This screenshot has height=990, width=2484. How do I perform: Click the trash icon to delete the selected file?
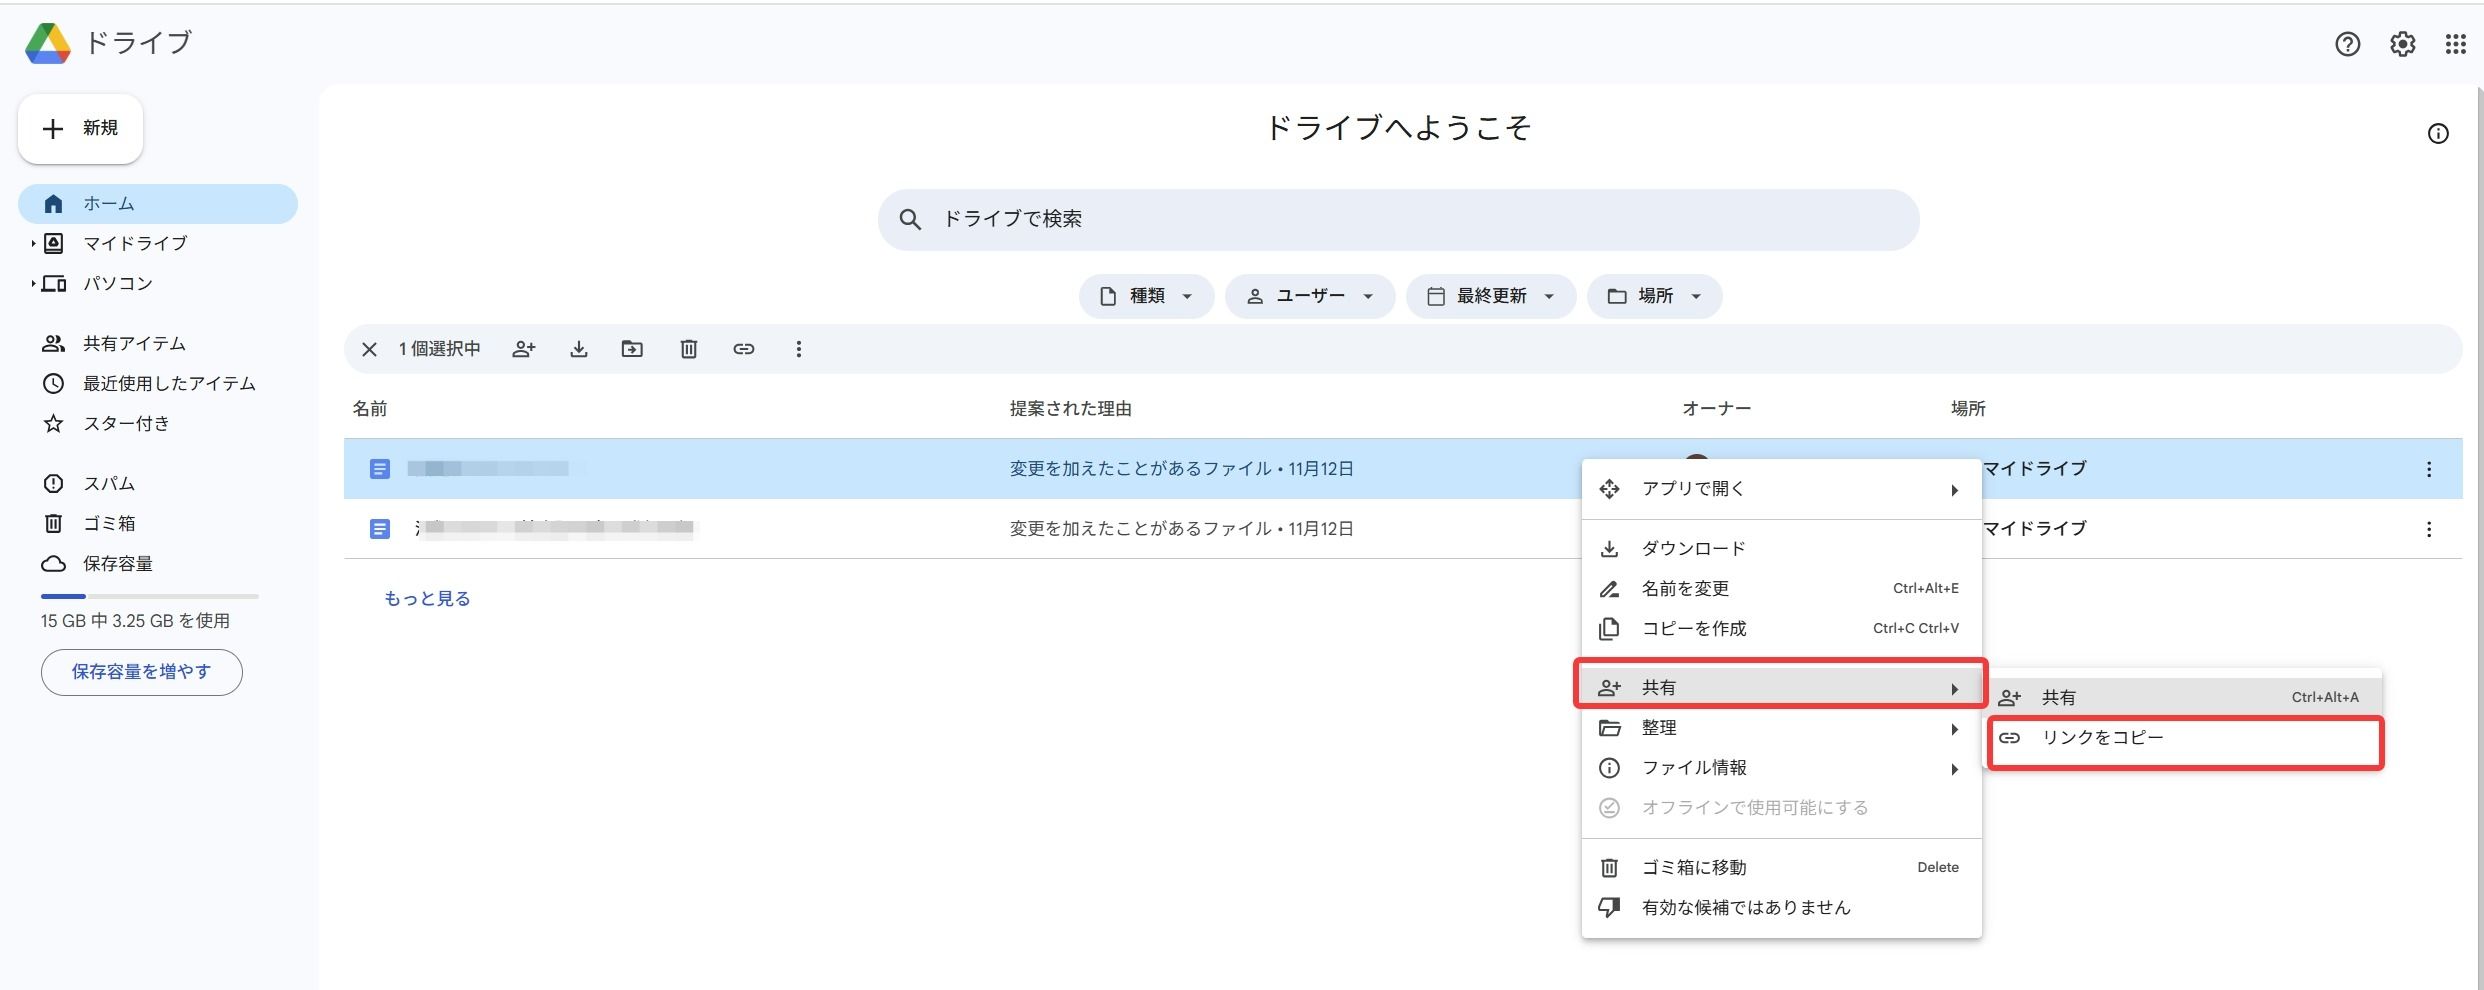click(x=687, y=349)
